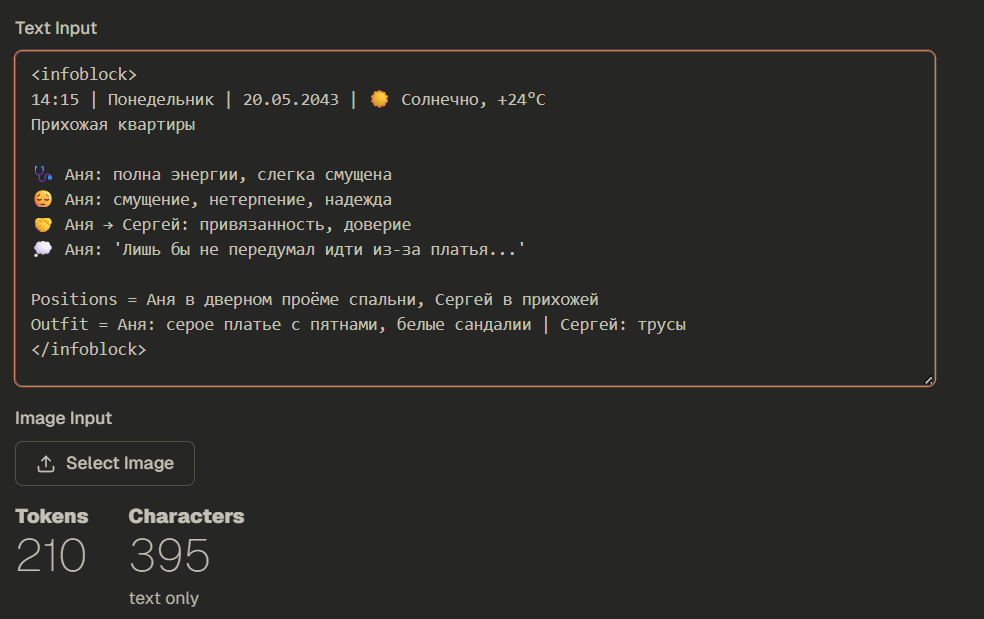Click the thought bubble emoji icon
The image size is (984, 619).
point(41,250)
